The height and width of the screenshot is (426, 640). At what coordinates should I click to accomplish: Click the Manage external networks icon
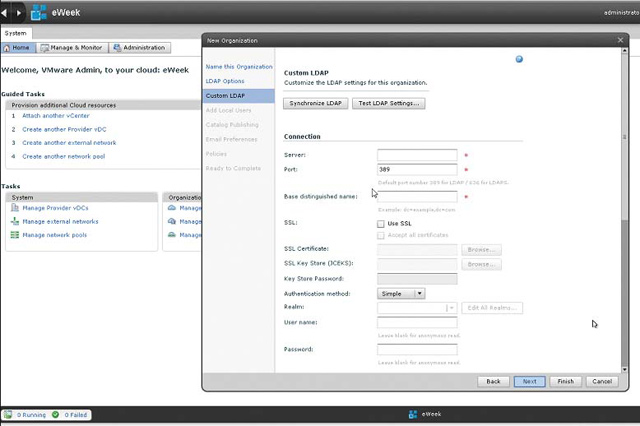point(15,221)
